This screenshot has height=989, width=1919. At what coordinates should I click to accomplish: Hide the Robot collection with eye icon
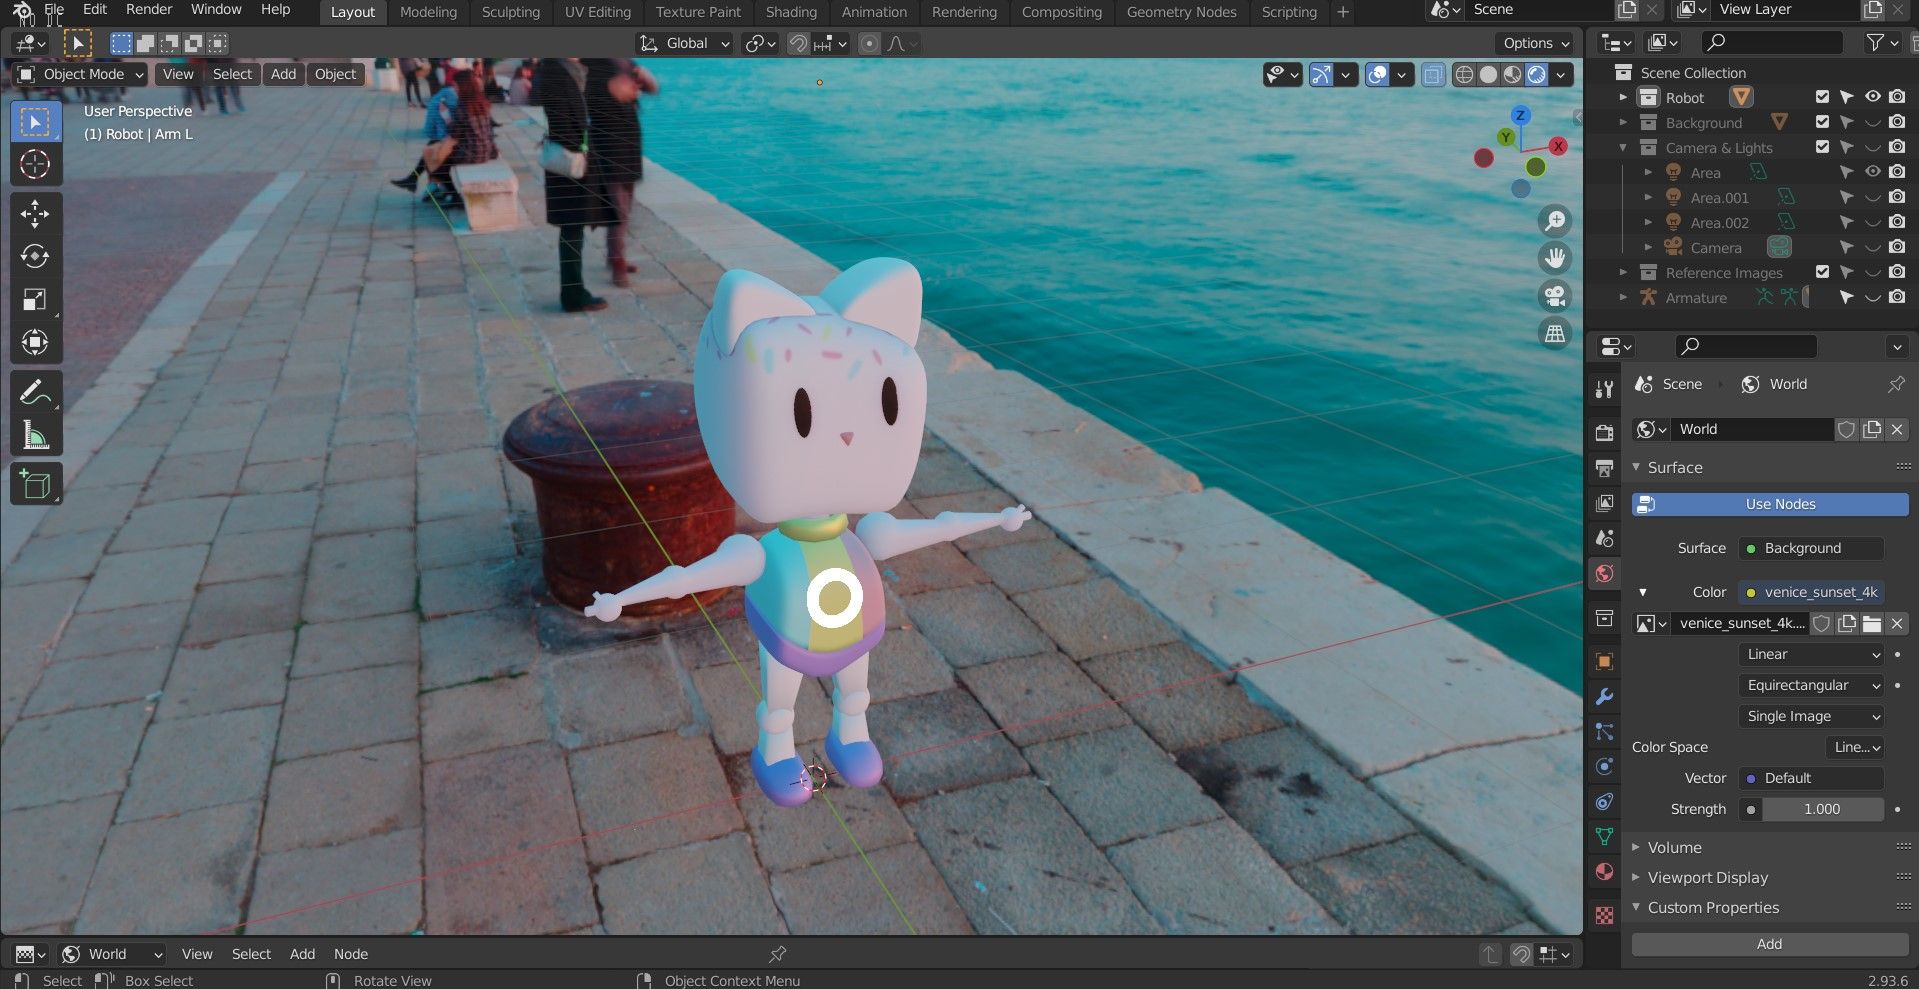pos(1872,97)
